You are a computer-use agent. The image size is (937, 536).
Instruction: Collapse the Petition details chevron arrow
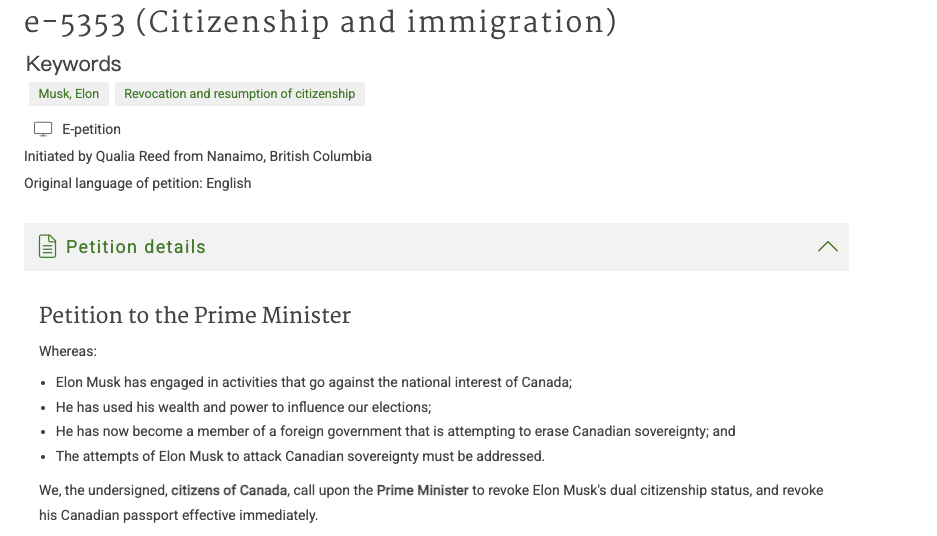click(828, 247)
